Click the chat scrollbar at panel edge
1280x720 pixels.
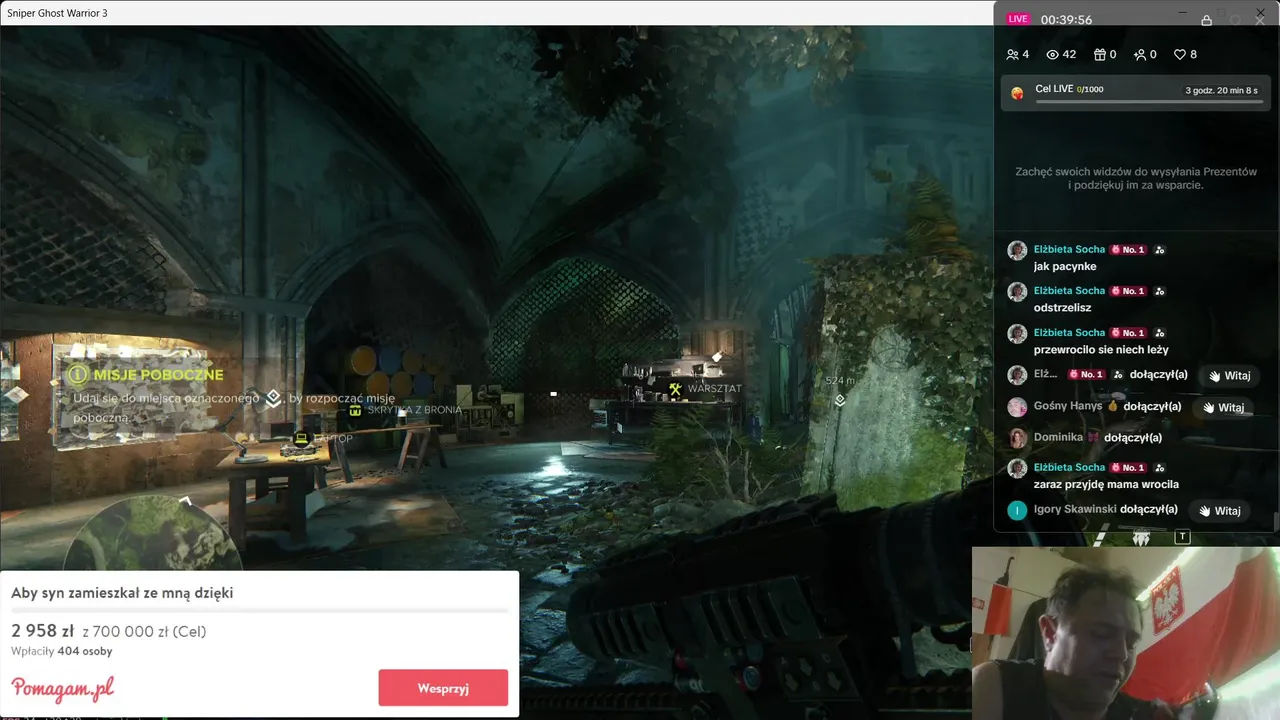1275,520
